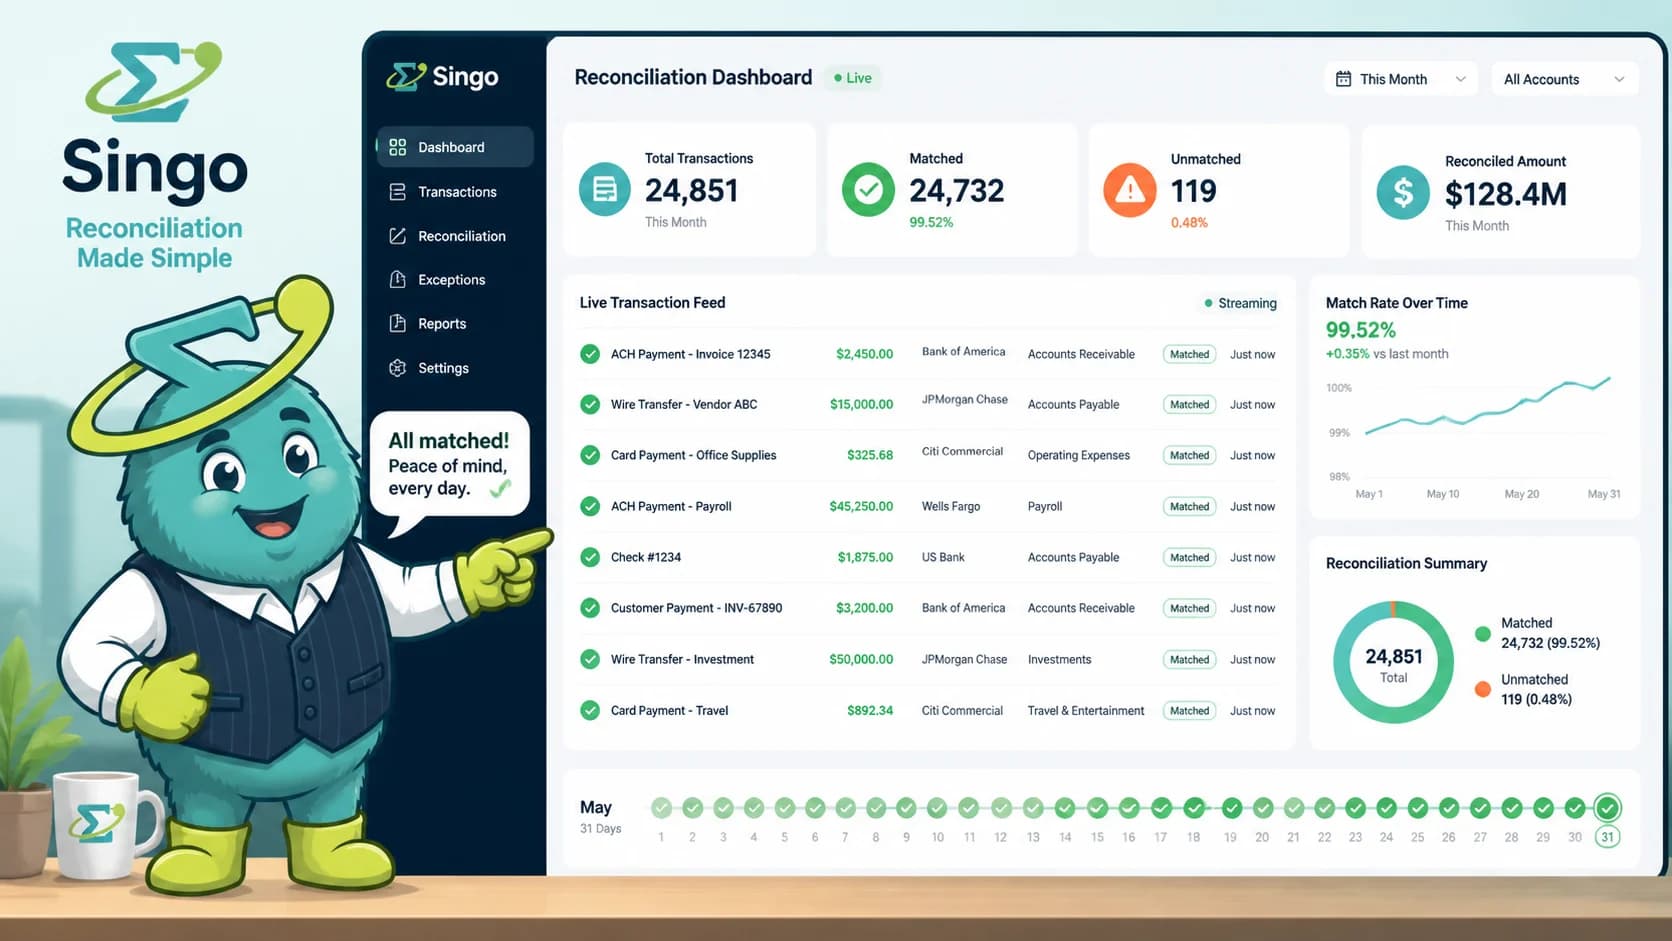Click the 99.52% match rate value in chart panel
The height and width of the screenshot is (941, 1672).
pyautogui.click(x=1360, y=330)
